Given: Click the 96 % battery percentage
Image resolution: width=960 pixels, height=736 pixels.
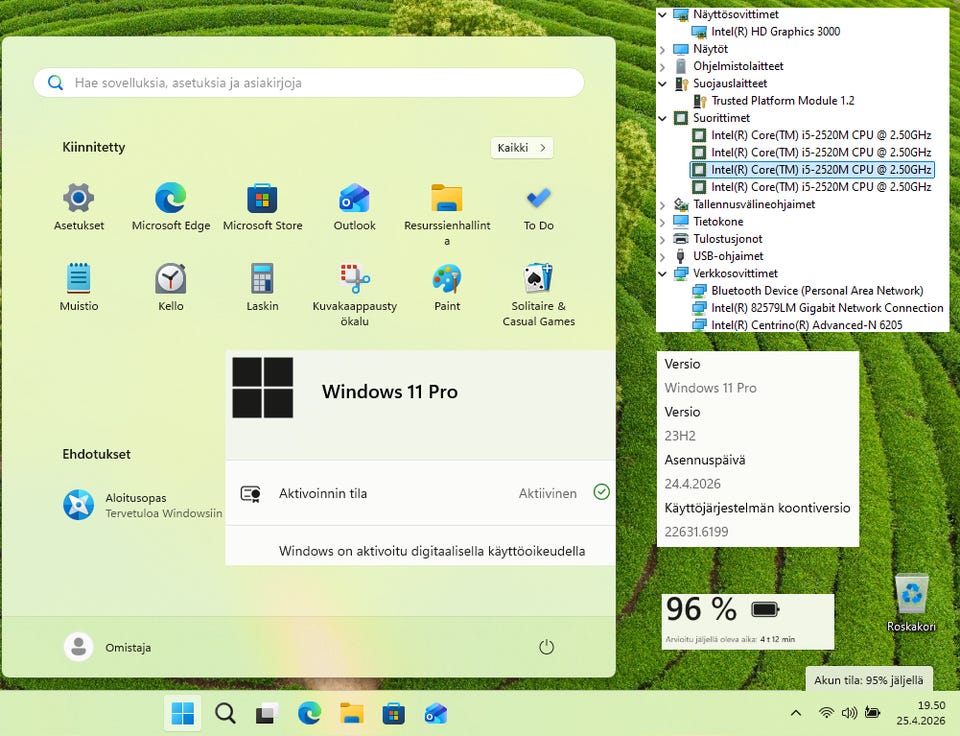Looking at the screenshot, I should click(702, 609).
